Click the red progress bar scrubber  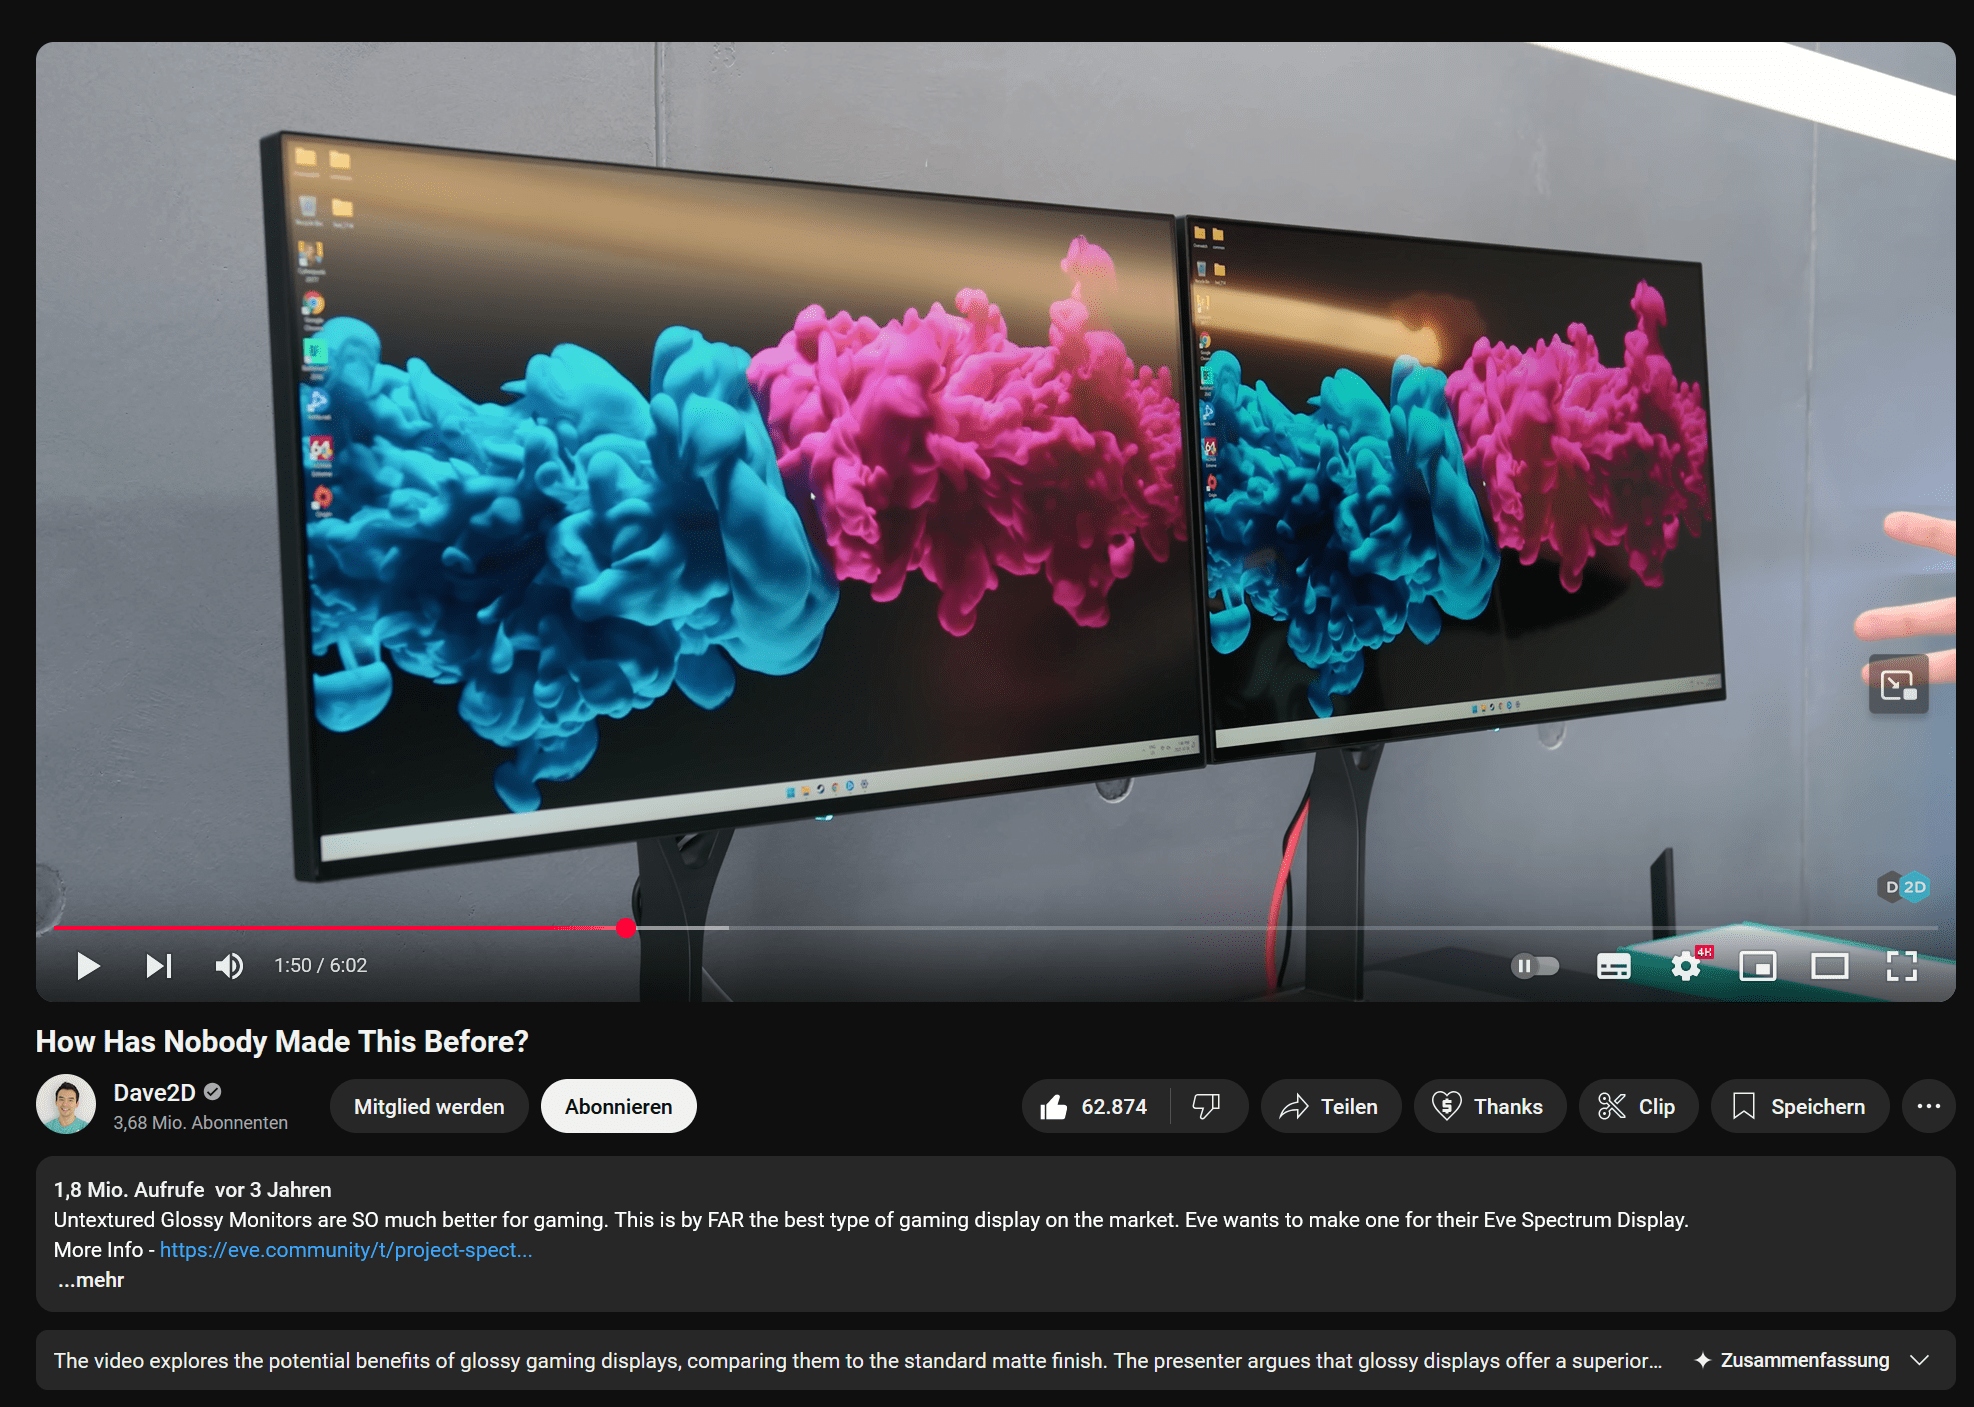point(626,928)
